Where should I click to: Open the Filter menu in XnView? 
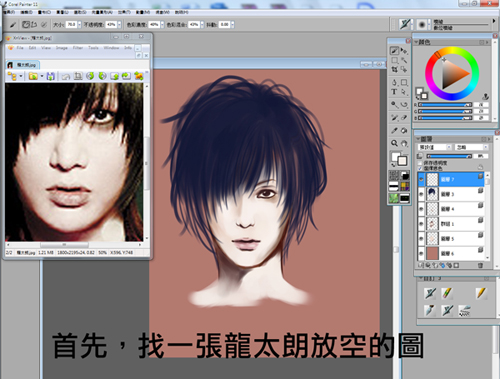click(78, 48)
